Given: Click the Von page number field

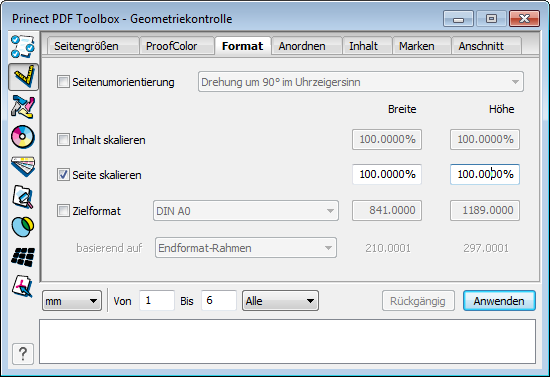Looking at the screenshot, I should tap(157, 300).
